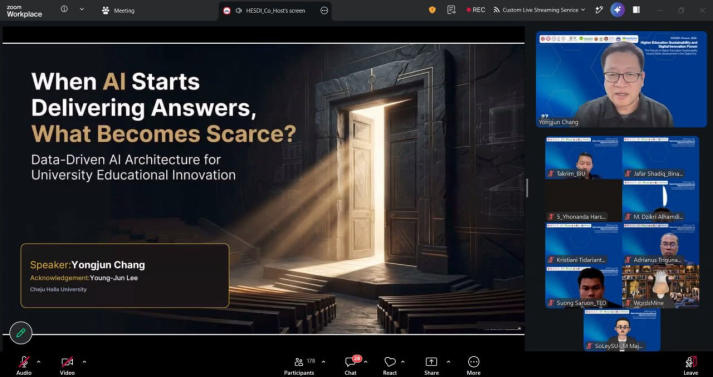The height and width of the screenshot is (377, 713).
Task: Click the Share screen icon
Action: [431, 362]
